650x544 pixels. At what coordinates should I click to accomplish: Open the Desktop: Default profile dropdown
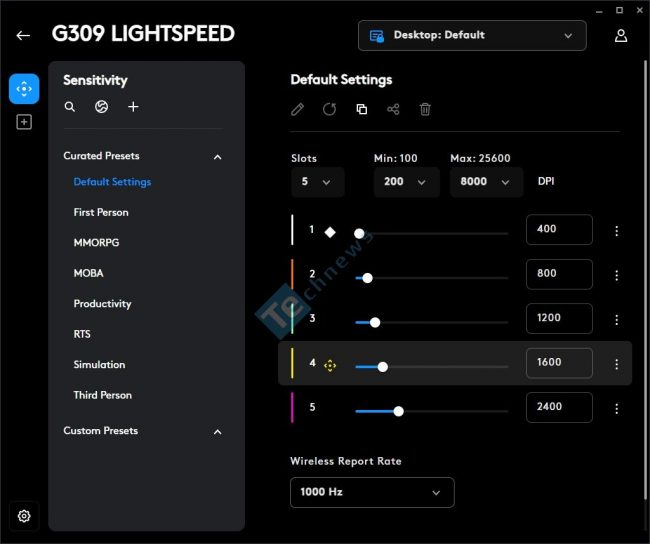472,36
